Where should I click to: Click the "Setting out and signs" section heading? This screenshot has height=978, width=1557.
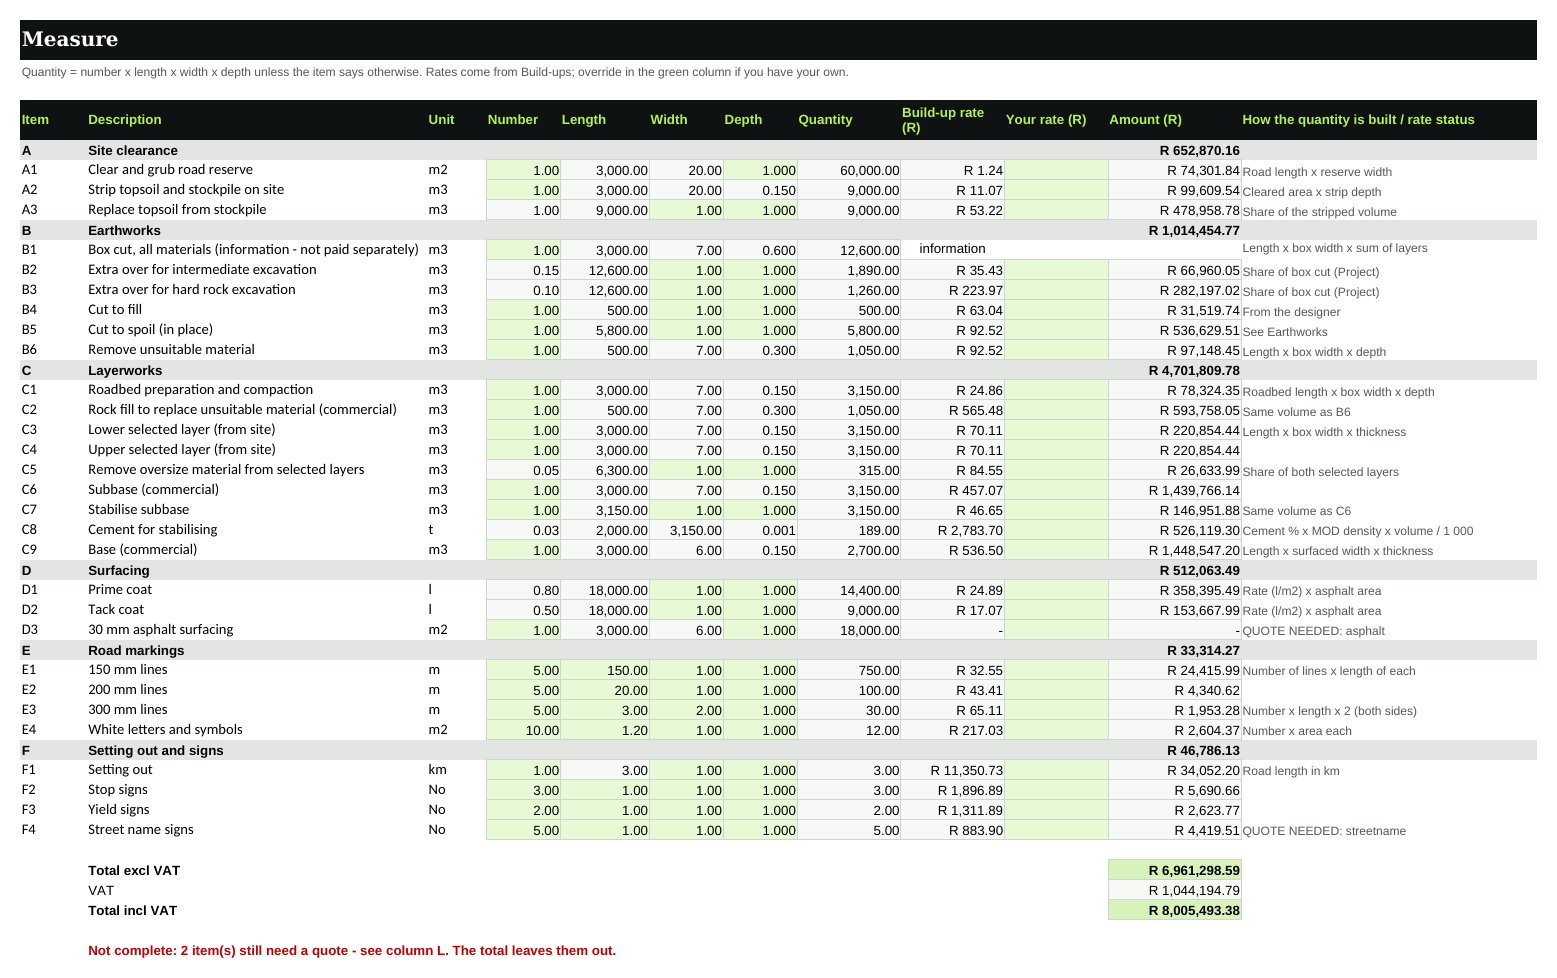click(156, 750)
